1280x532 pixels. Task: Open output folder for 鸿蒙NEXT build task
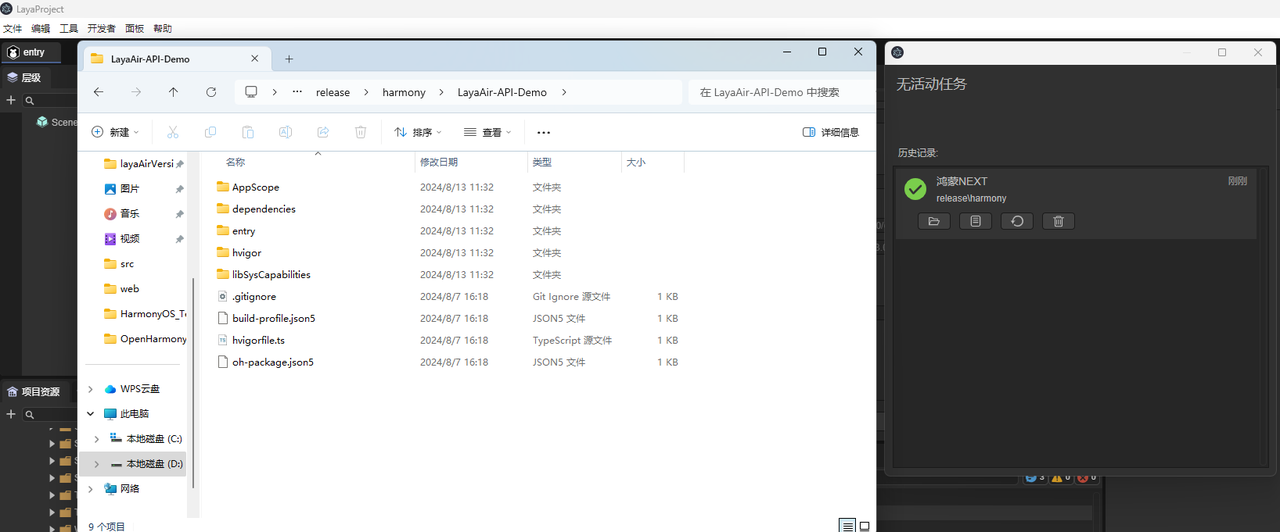click(933, 221)
